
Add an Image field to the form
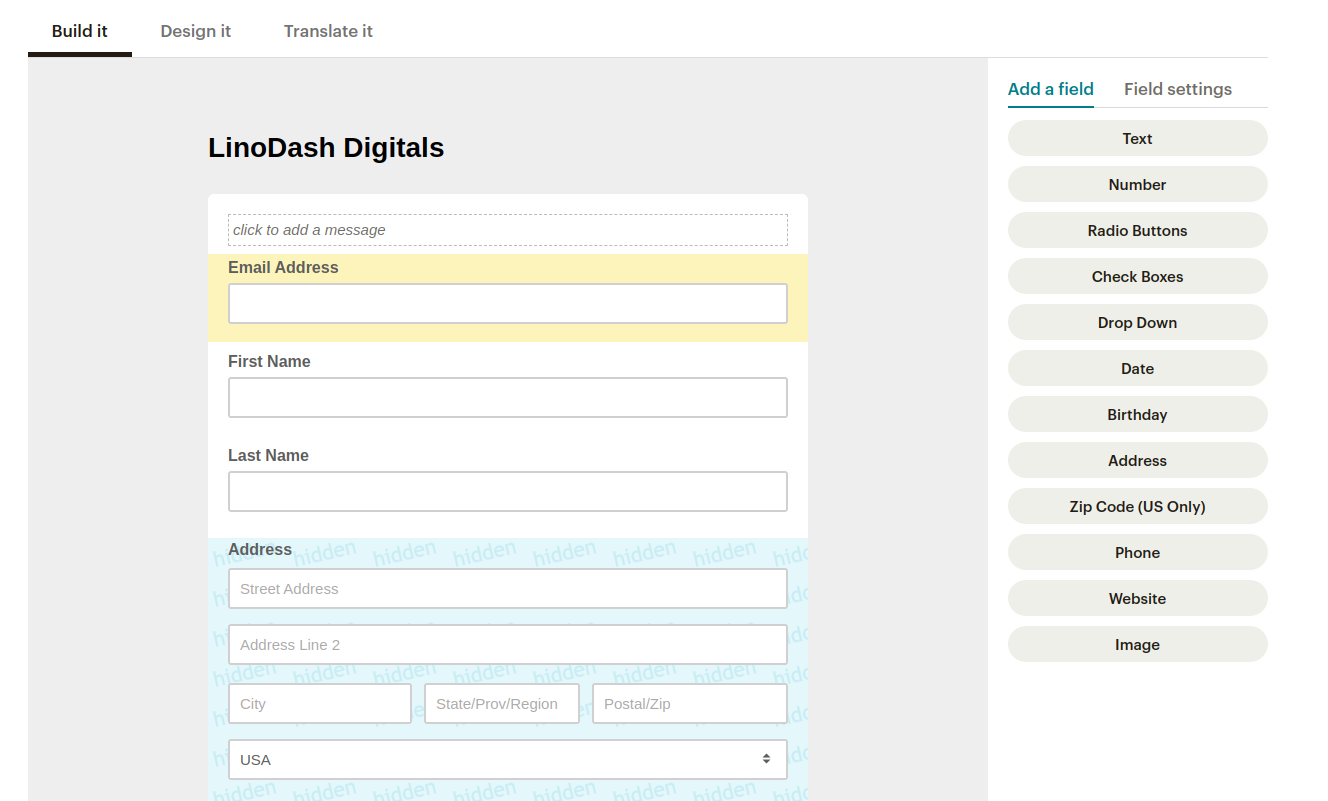1137,644
